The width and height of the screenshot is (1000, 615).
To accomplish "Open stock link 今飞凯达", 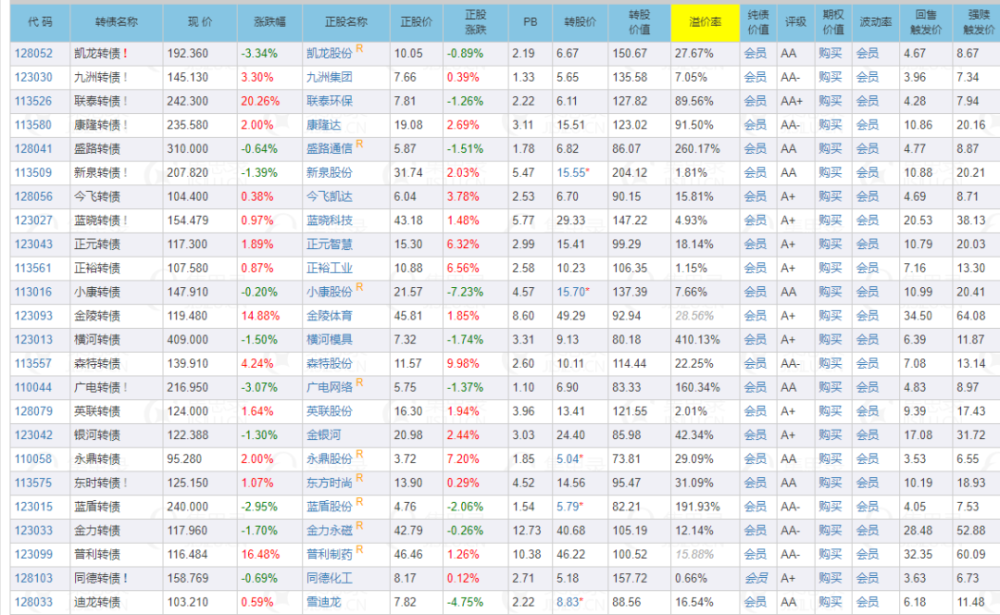I will [329, 196].
